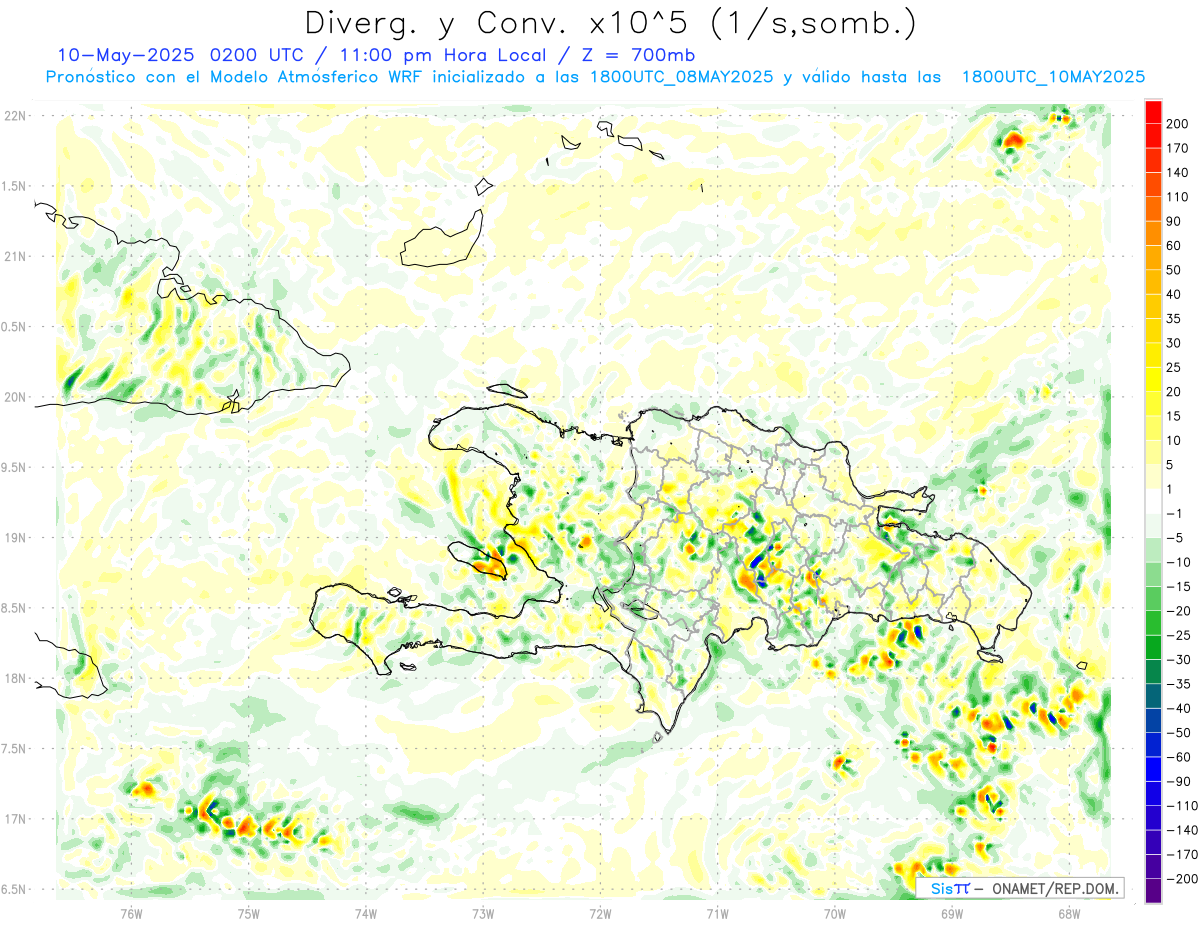Click the positive '170' color scale value
The image size is (1200, 927).
1178,148
